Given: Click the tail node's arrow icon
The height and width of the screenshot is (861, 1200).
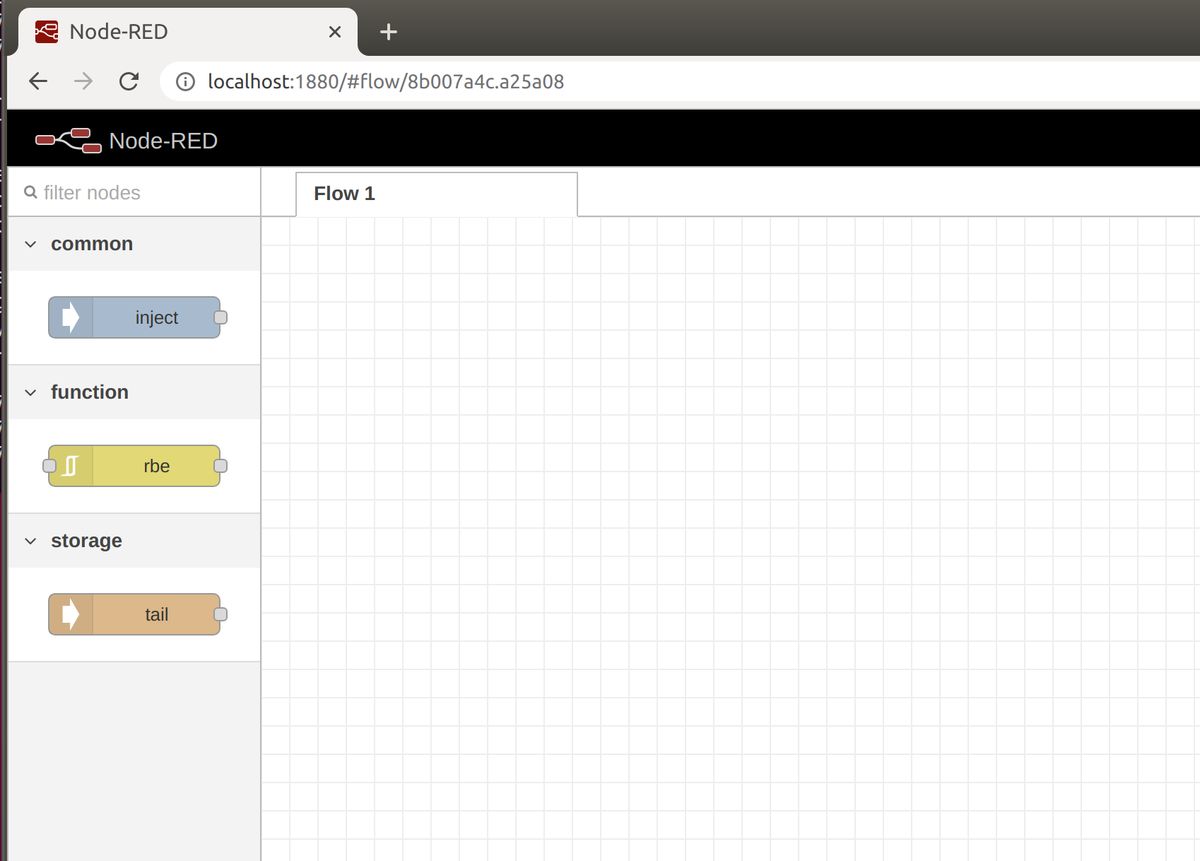Looking at the screenshot, I should pyautogui.click(x=70, y=614).
